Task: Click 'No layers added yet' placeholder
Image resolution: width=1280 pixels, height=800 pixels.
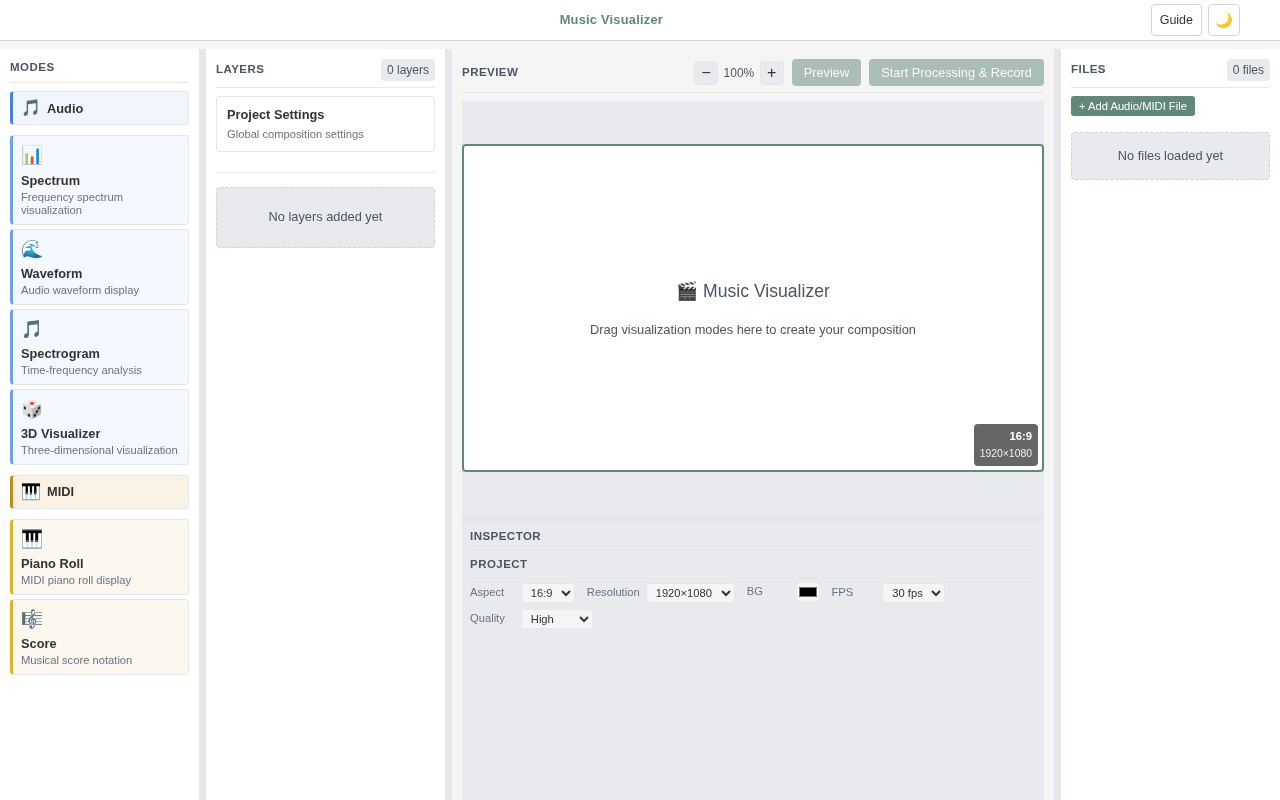Action: click(325, 217)
